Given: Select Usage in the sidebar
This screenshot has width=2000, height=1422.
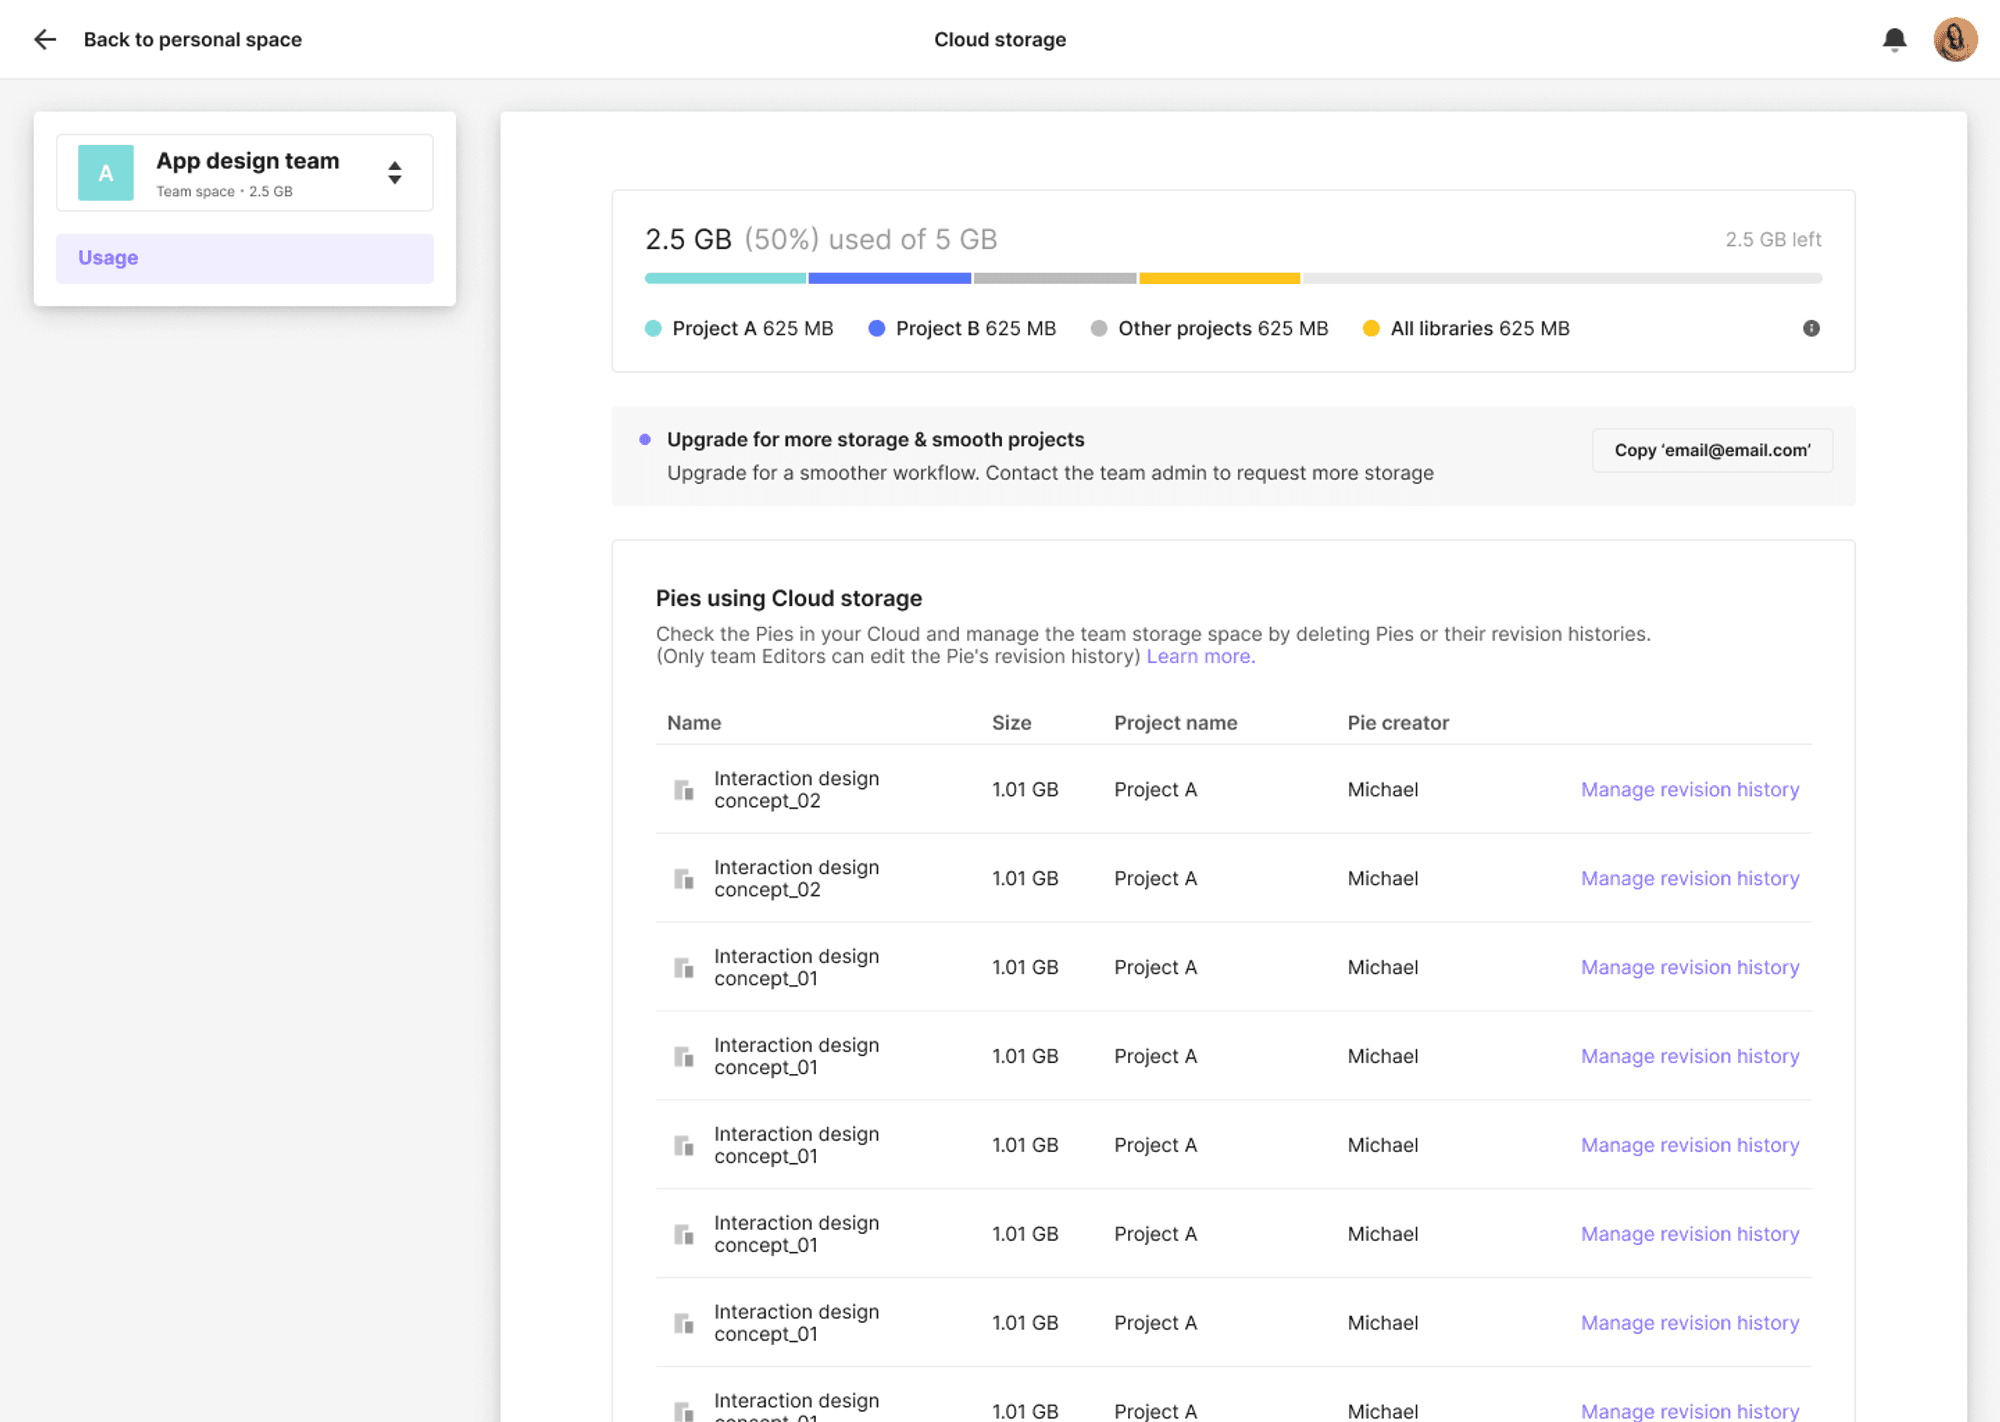Looking at the screenshot, I should click(107, 257).
